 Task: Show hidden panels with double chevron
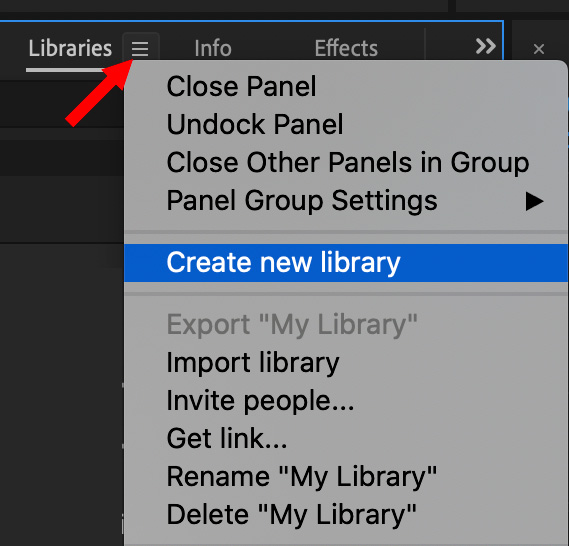click(x=486, y=46)
